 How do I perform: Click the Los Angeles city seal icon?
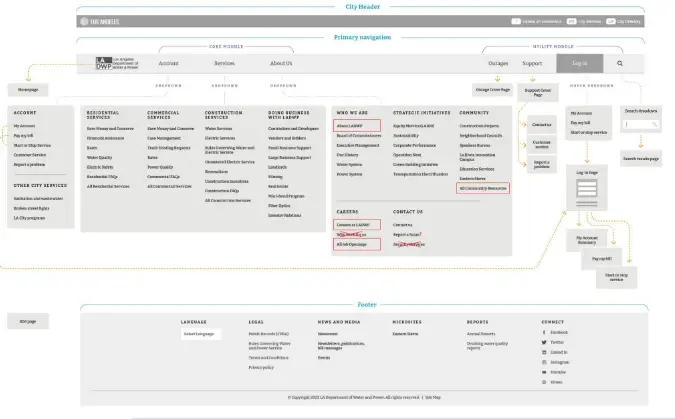pyautogui.click(x=84, y=21)
